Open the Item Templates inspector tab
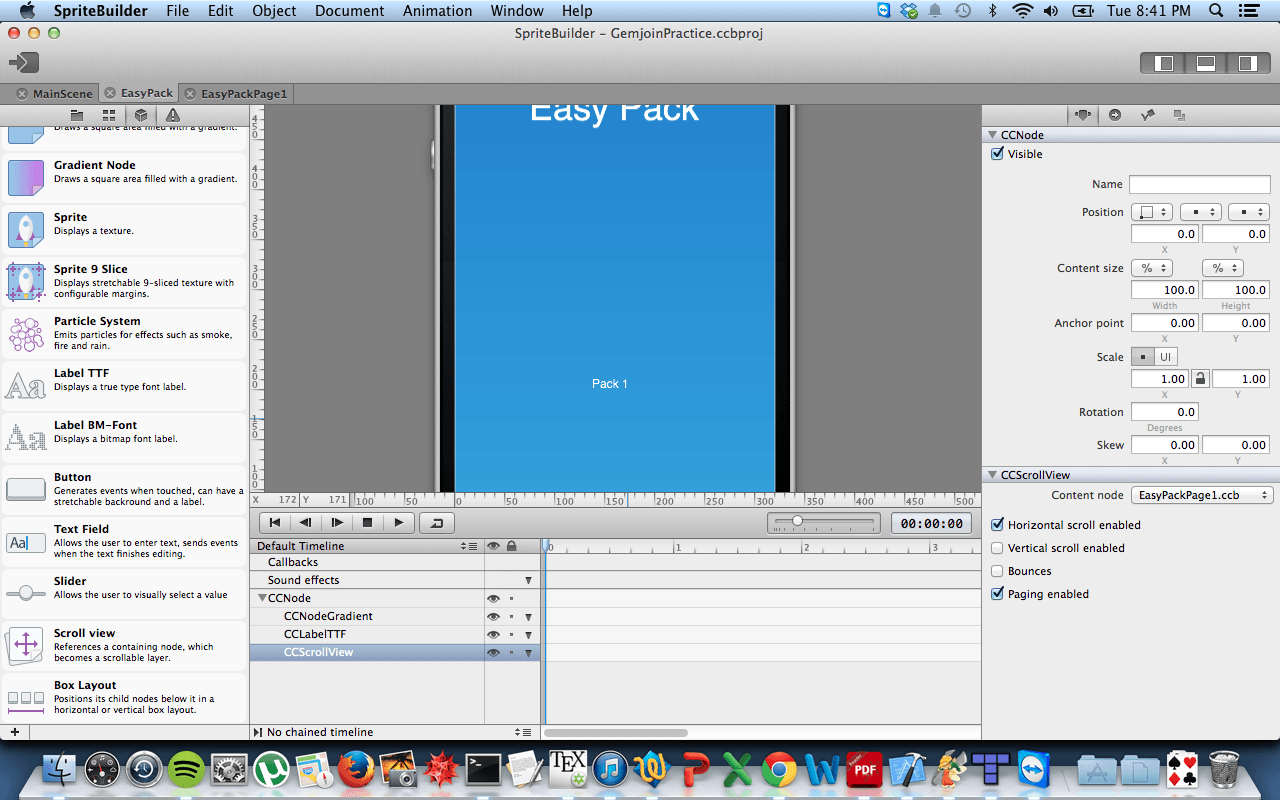This screenshot has height=800, width=1280. click(x=1179, y=115)
